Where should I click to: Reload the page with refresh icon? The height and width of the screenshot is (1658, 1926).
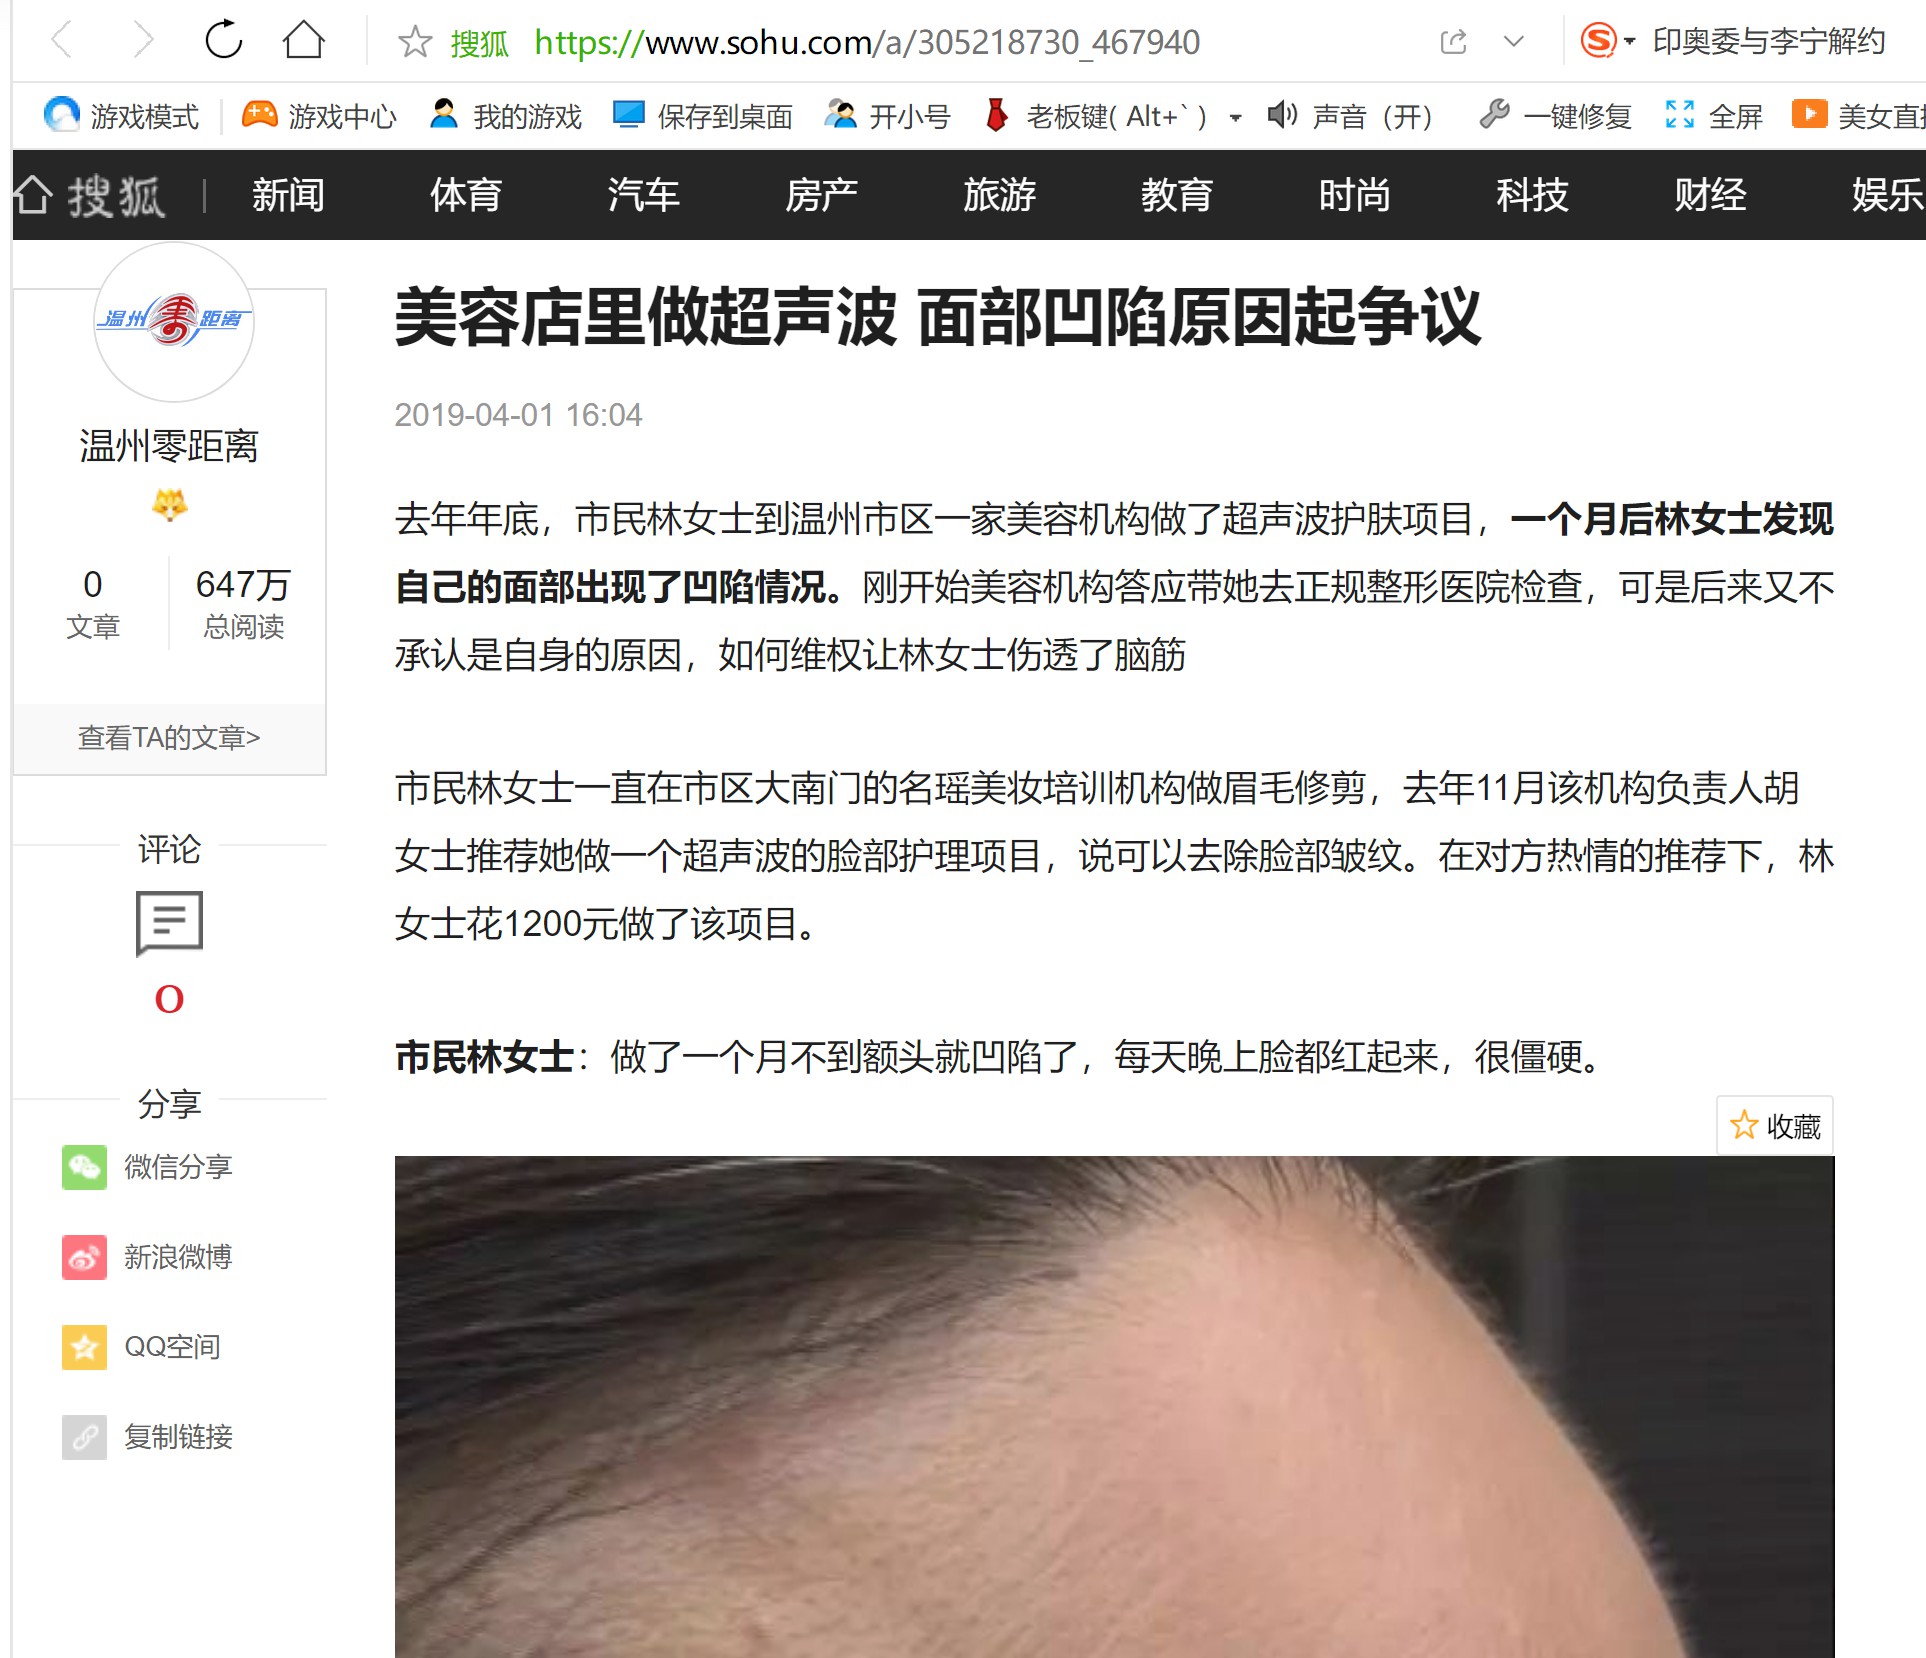coord(224,41)
